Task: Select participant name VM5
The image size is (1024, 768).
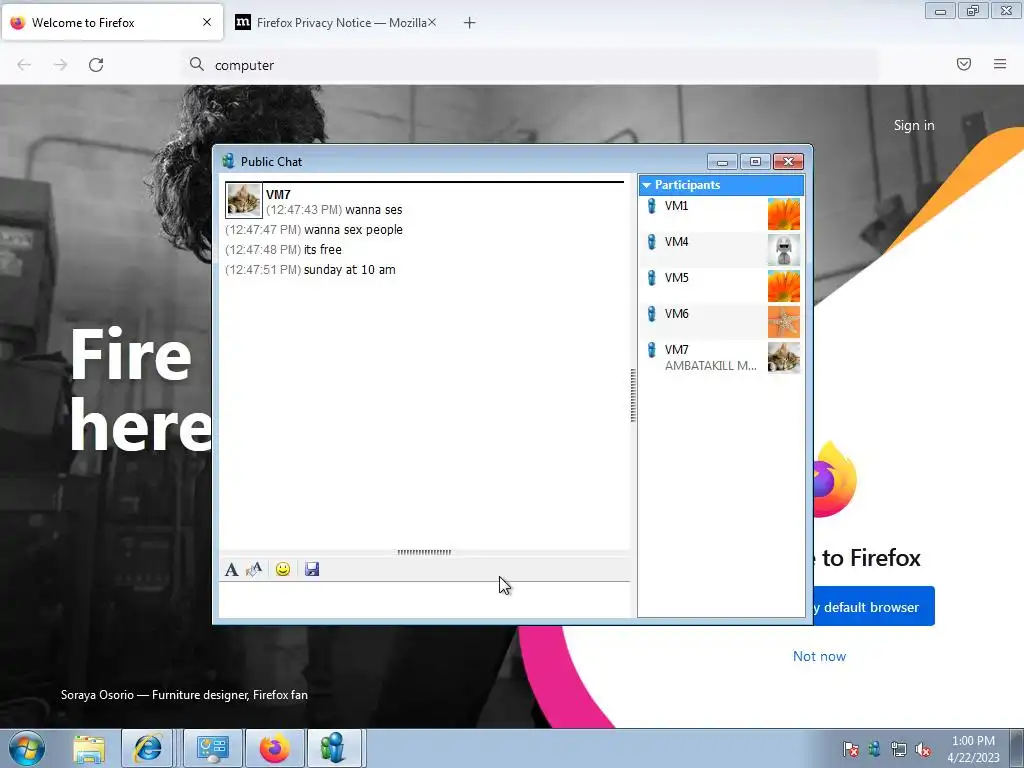Action: click(x=677, y=278)
